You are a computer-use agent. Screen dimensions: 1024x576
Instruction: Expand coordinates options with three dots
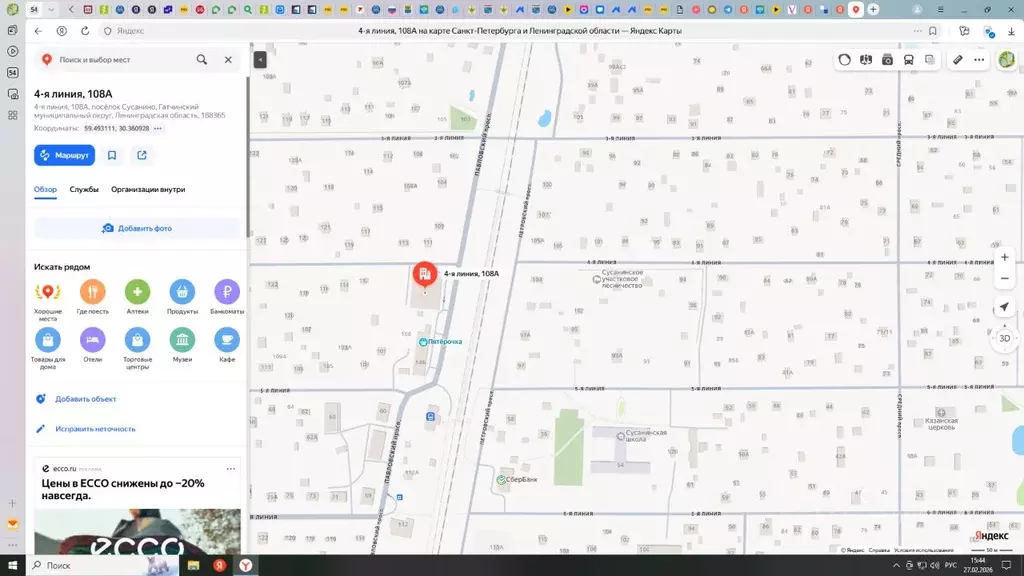pos(158,129)
